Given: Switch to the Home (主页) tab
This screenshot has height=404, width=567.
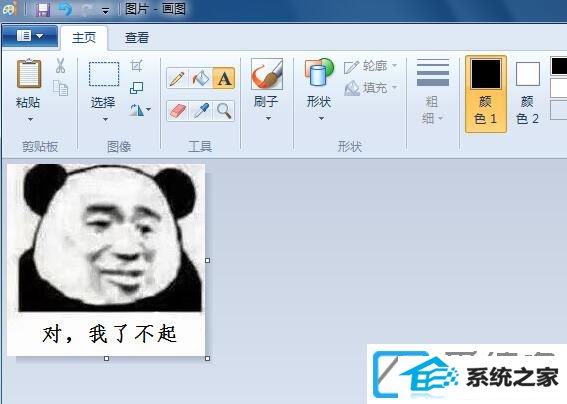Looking at the screenshot, I should (84, 37).
